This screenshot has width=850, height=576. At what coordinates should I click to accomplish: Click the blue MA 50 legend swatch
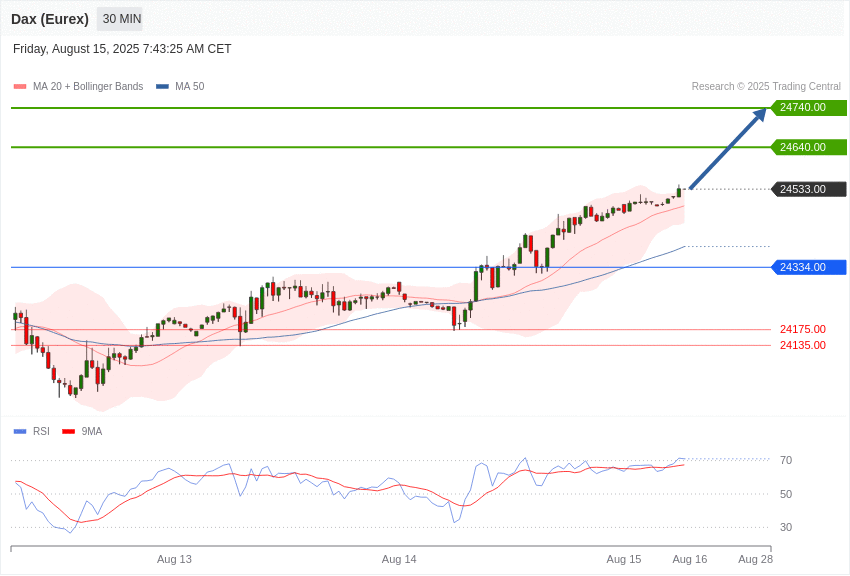(162, 87)
